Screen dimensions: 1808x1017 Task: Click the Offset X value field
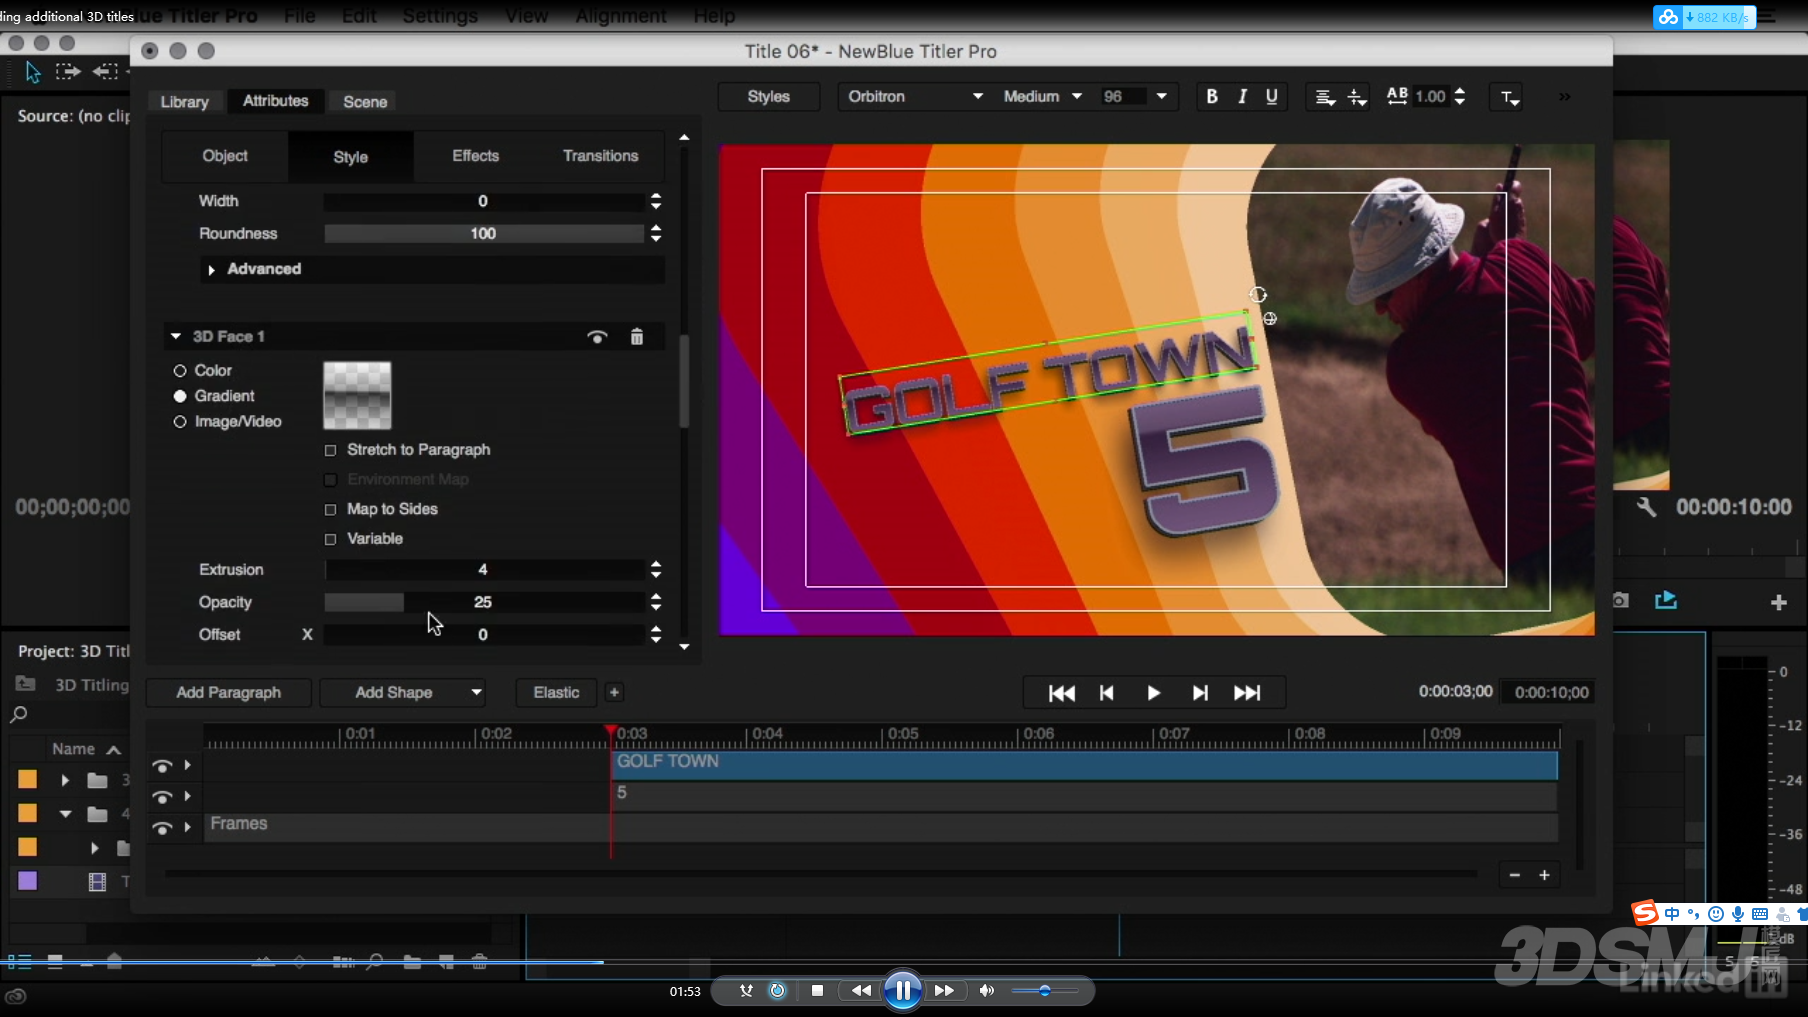click(x=484, y=635)
